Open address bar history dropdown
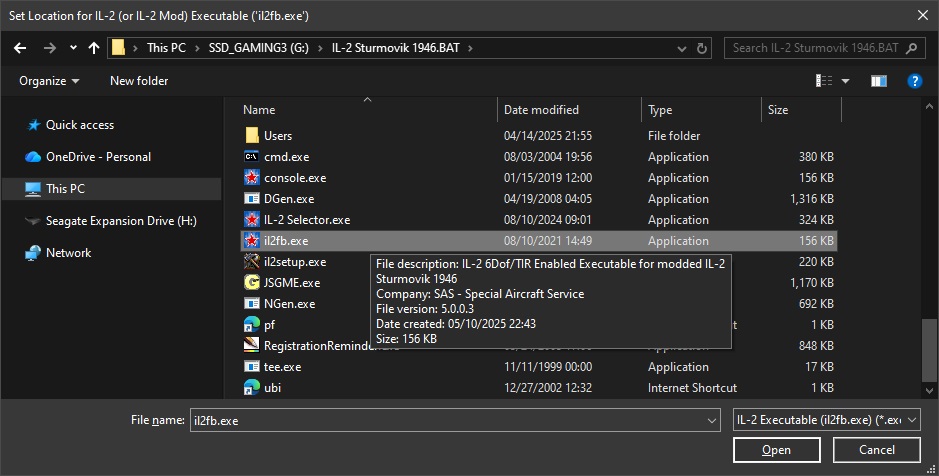939x476 pixels. point(681,48)
